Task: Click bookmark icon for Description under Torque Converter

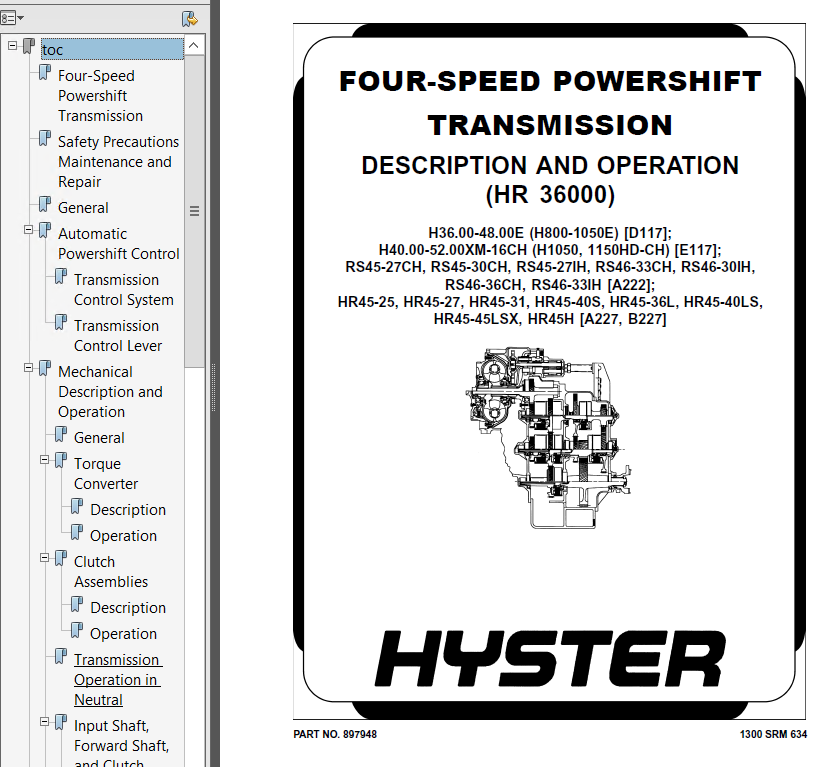Action: [x=77, y=506]
